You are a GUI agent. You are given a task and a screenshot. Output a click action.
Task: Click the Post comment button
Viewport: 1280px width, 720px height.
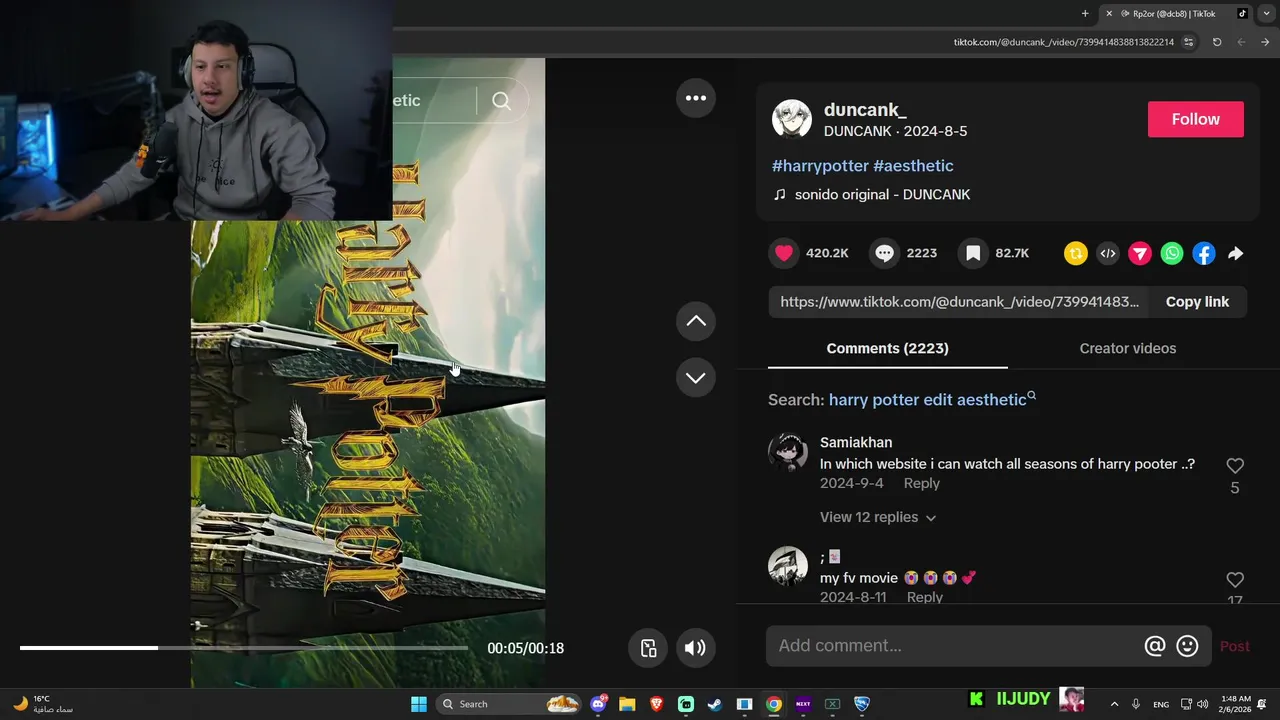[1235, 646]
